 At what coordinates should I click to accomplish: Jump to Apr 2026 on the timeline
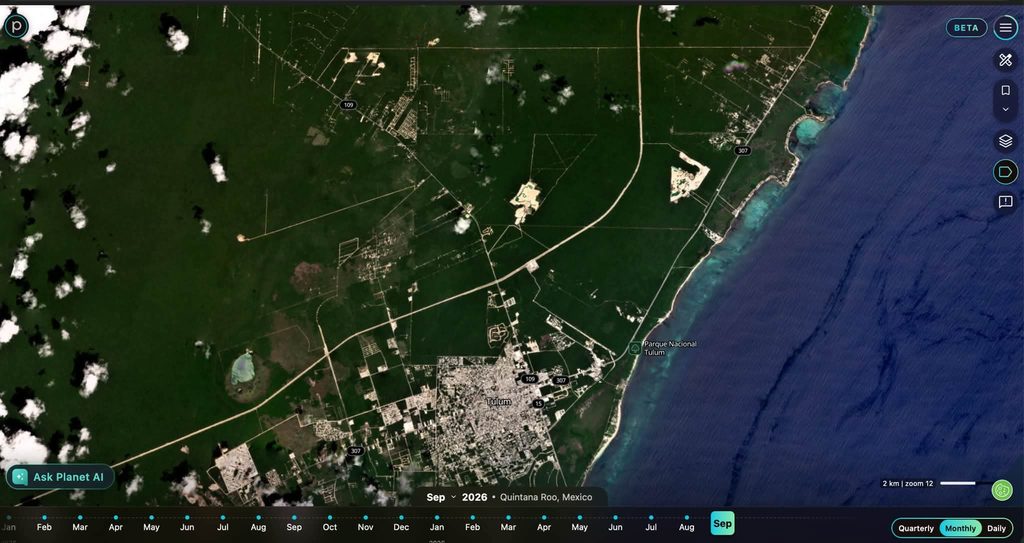coord(543,525)
